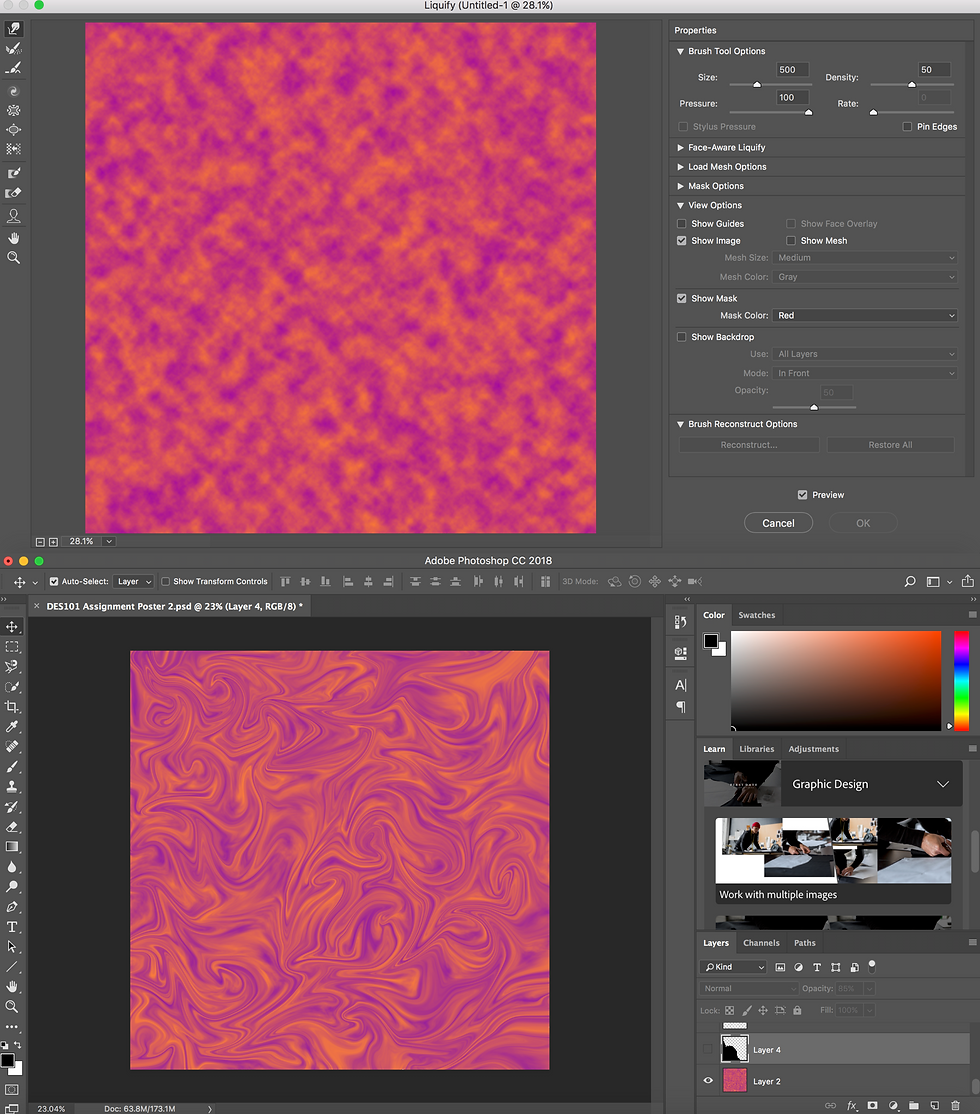Create a new layer in Layers panel
Viewport: 980px width, 1114px height.
coord(935,1105)
